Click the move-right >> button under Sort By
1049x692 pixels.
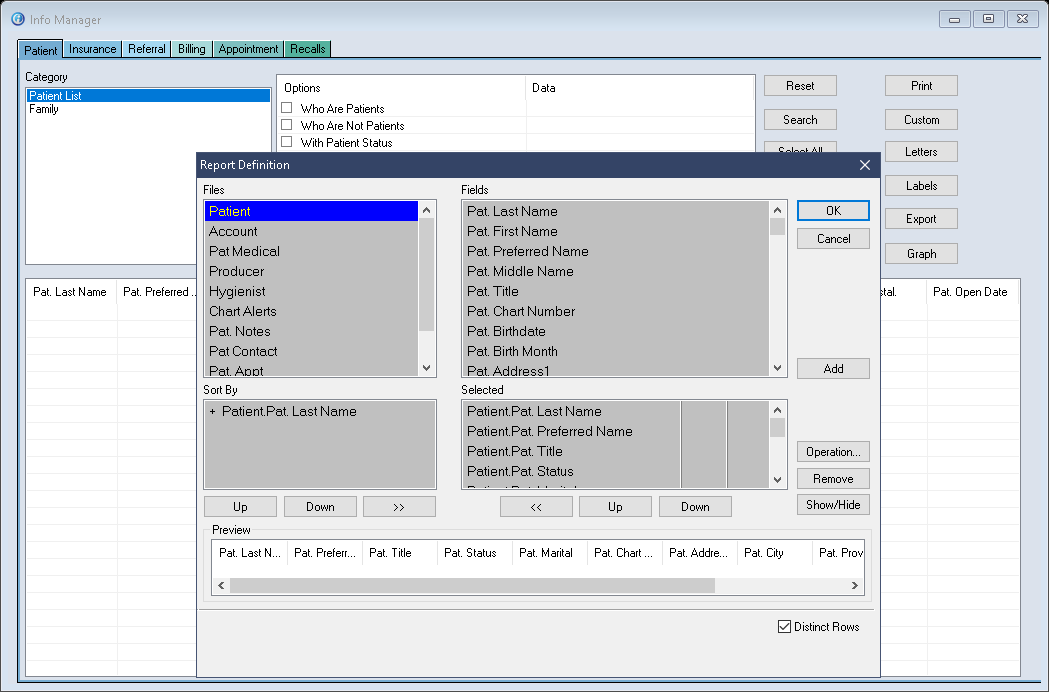tap(399, 507)
